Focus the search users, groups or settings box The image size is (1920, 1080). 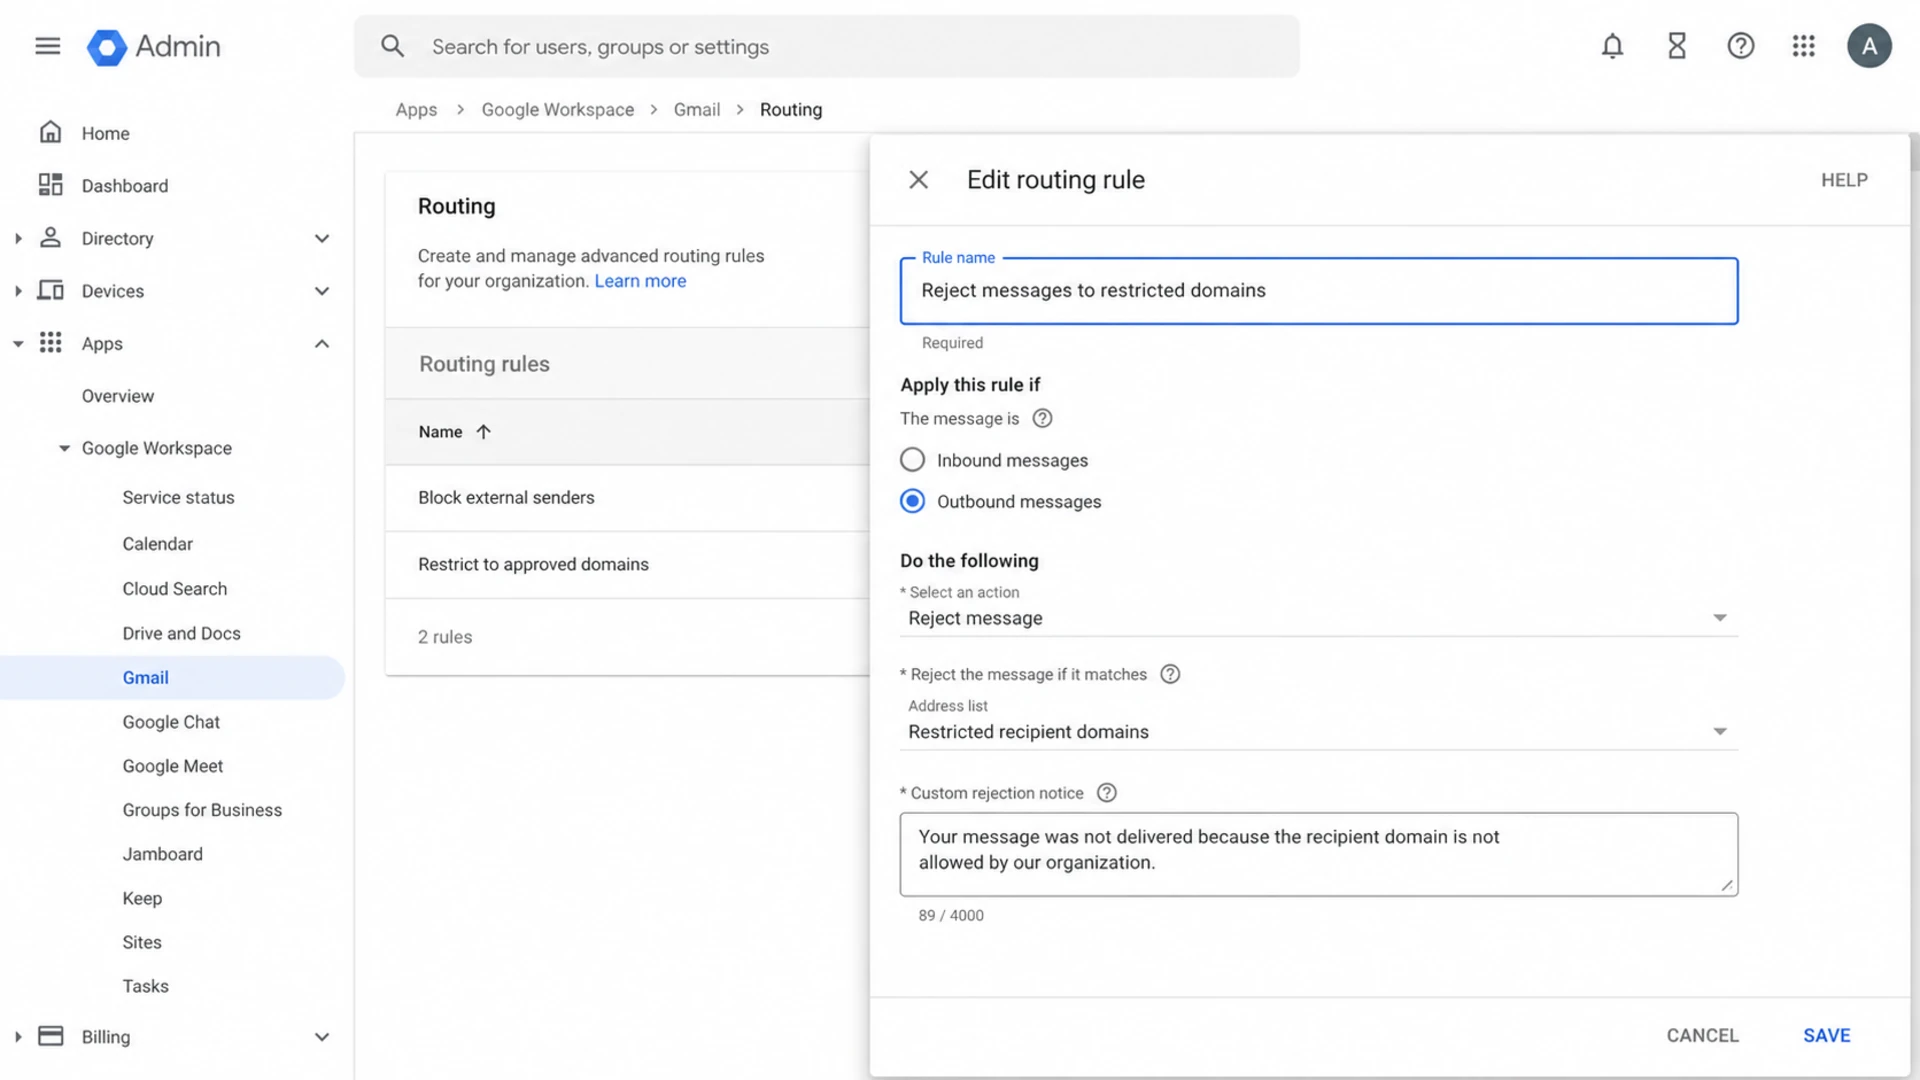(x=826, y=46)
